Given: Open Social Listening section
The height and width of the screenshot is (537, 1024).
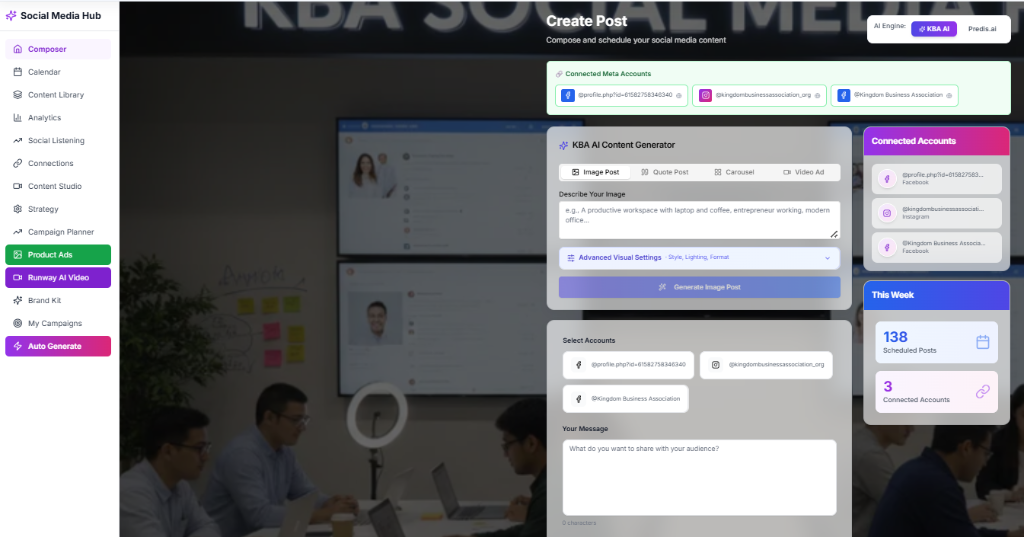Looking at the screenshot, I should tap(58, 140).
